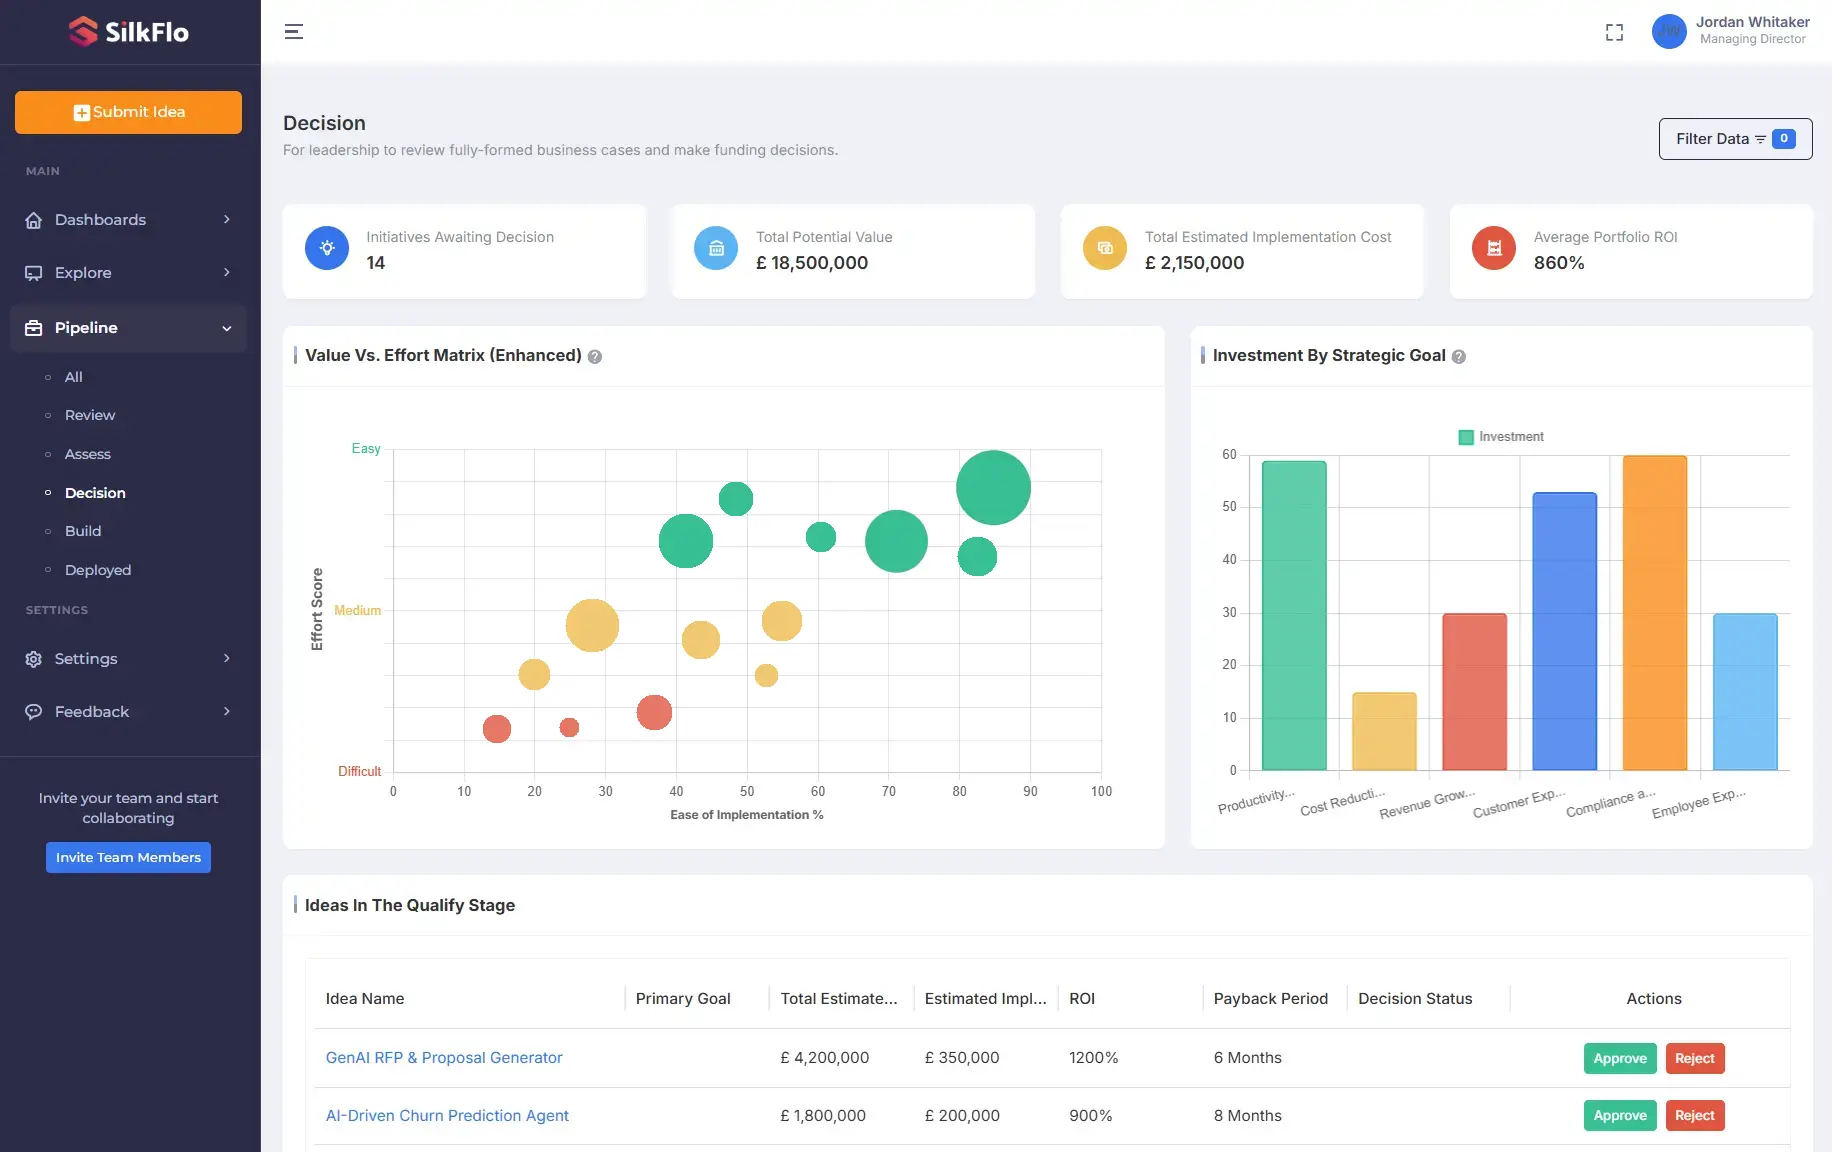This screenshot has width=1832, height=1152.
Task: Click the Initiatives Awaiting Decision lightbulb icon
Action: pyautogui.click(x=327, y=248)
